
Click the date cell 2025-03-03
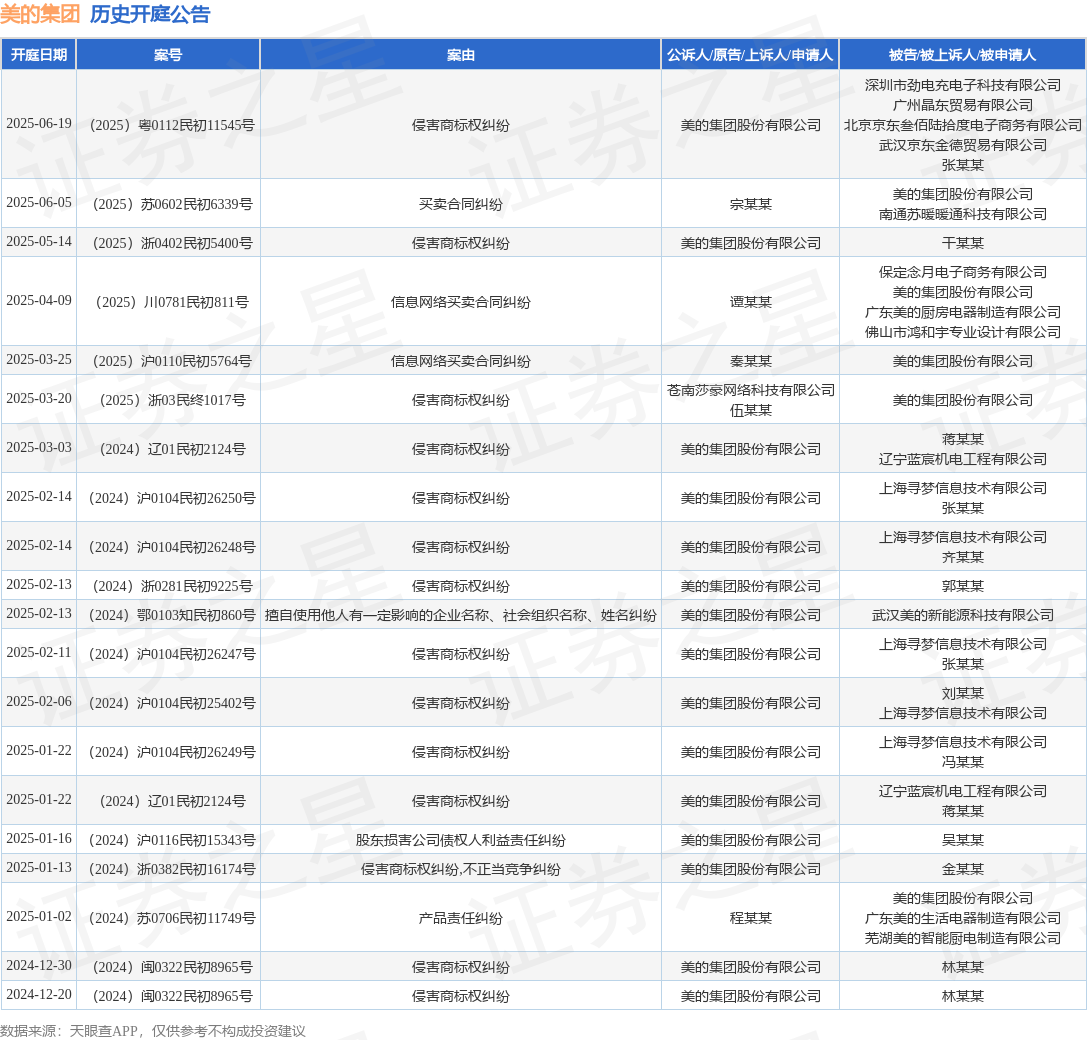tap(39, 447)
